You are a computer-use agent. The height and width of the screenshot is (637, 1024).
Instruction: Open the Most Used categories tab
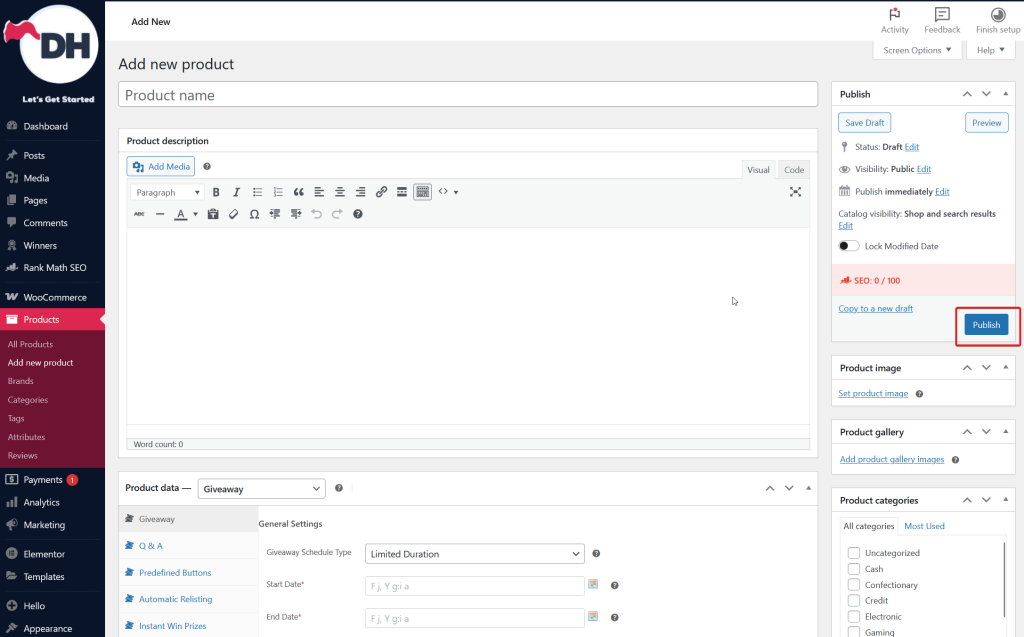(x=924, y=526)
